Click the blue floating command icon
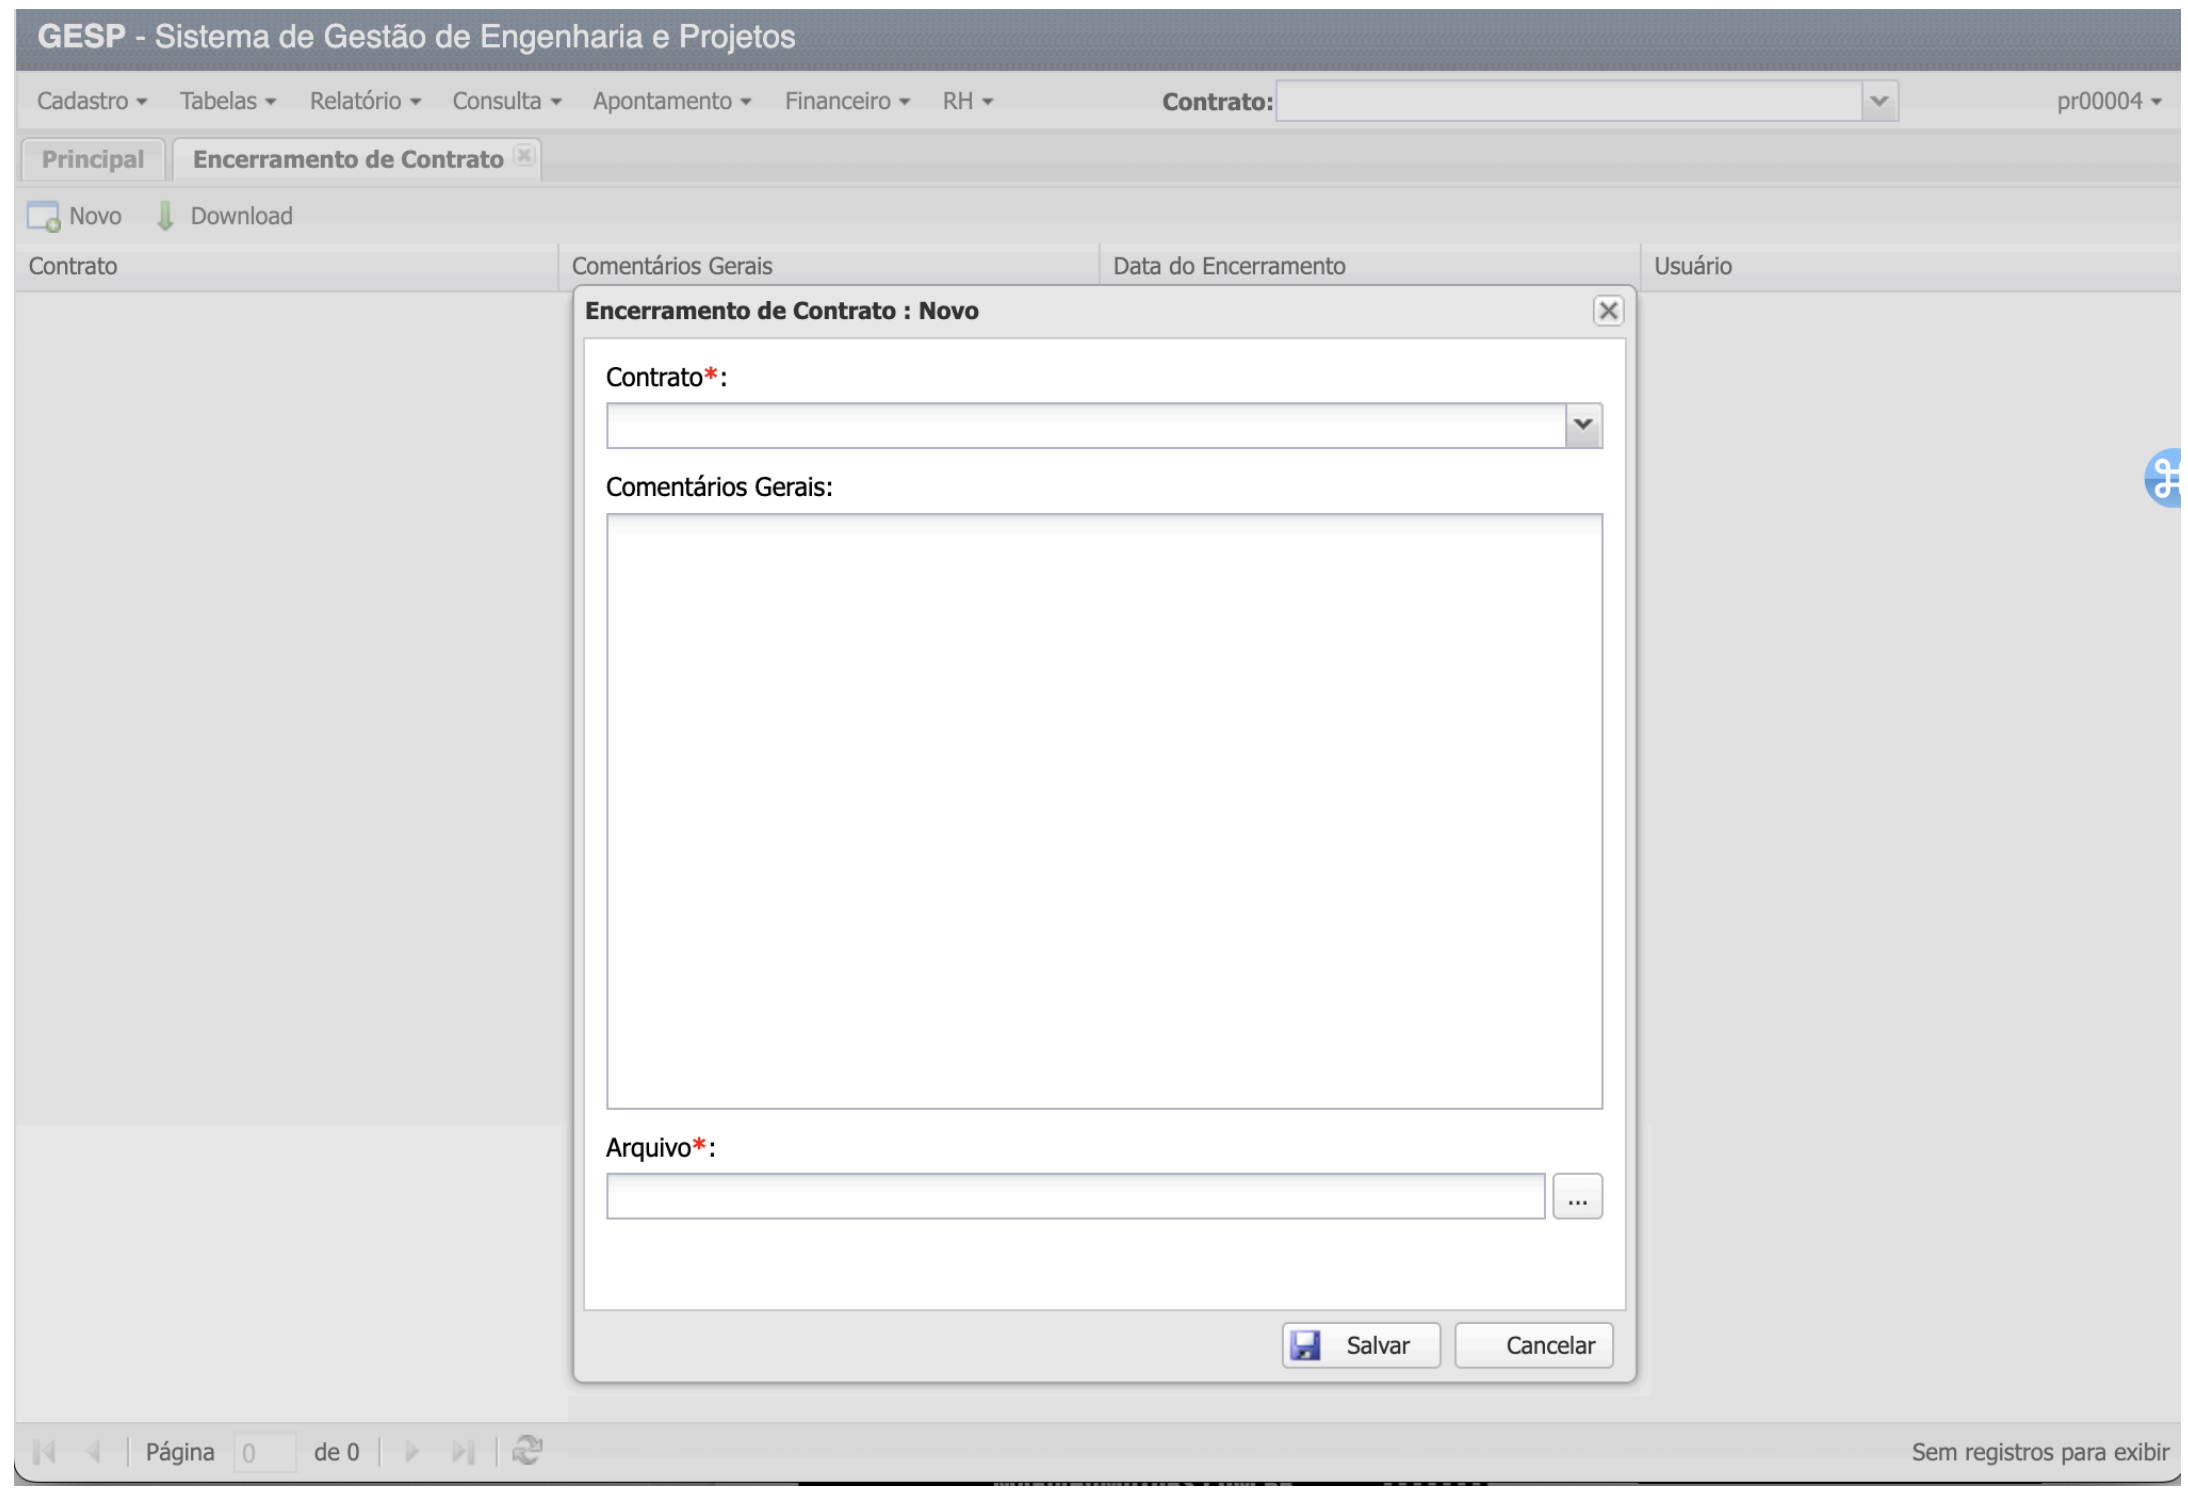This screenshot has height=1490, width=2188. tap(2165, 478)
